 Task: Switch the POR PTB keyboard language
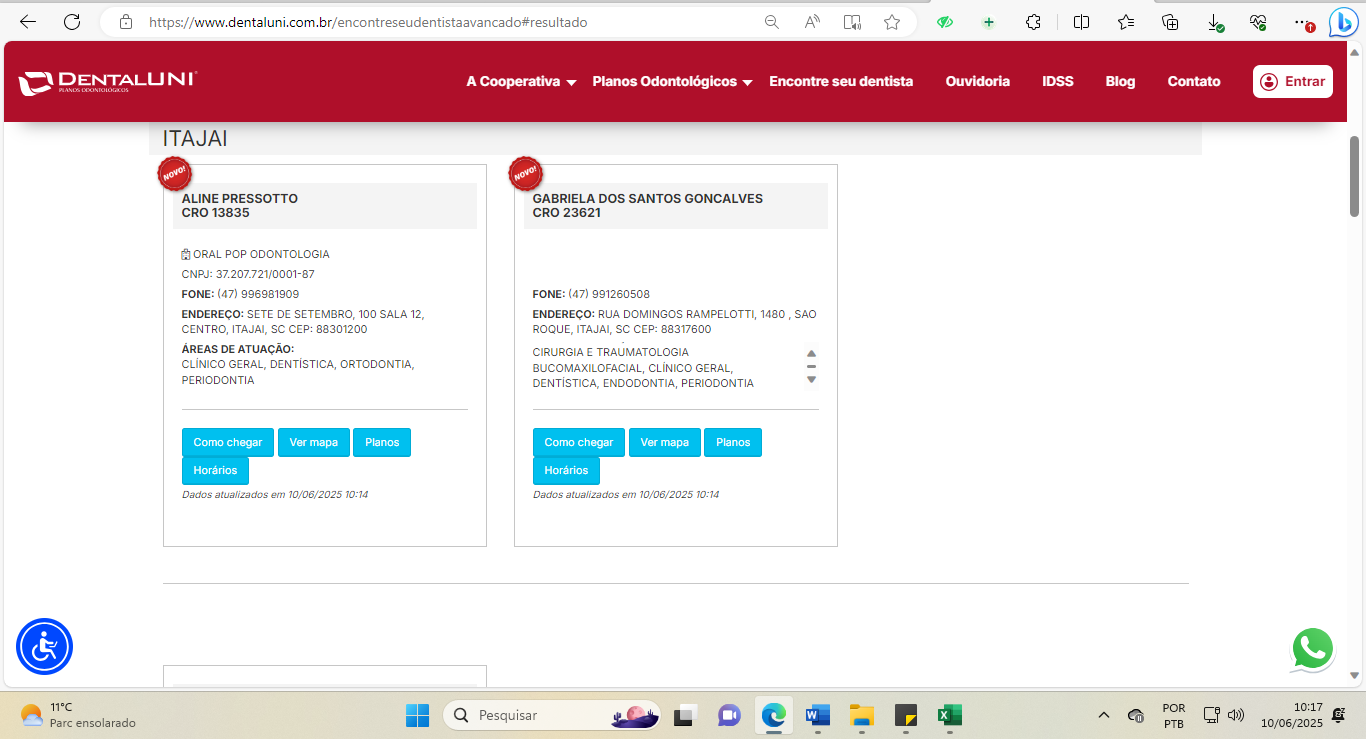1174,715
